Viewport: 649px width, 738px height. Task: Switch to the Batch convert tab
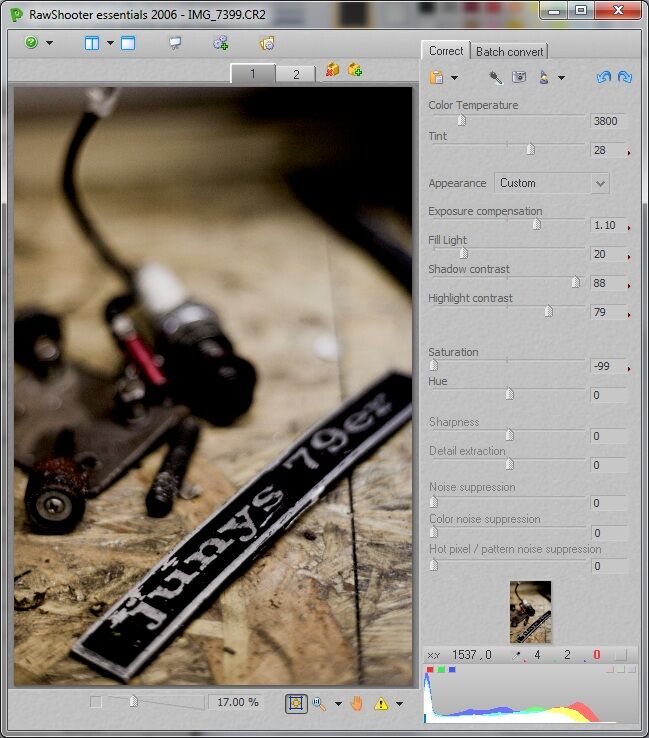(510, 52)
